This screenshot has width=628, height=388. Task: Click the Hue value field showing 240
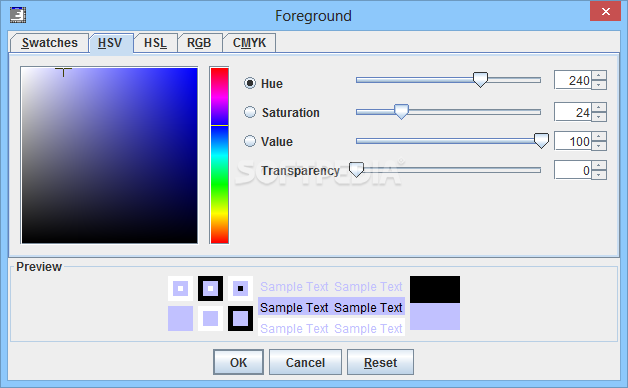[573, 80]
